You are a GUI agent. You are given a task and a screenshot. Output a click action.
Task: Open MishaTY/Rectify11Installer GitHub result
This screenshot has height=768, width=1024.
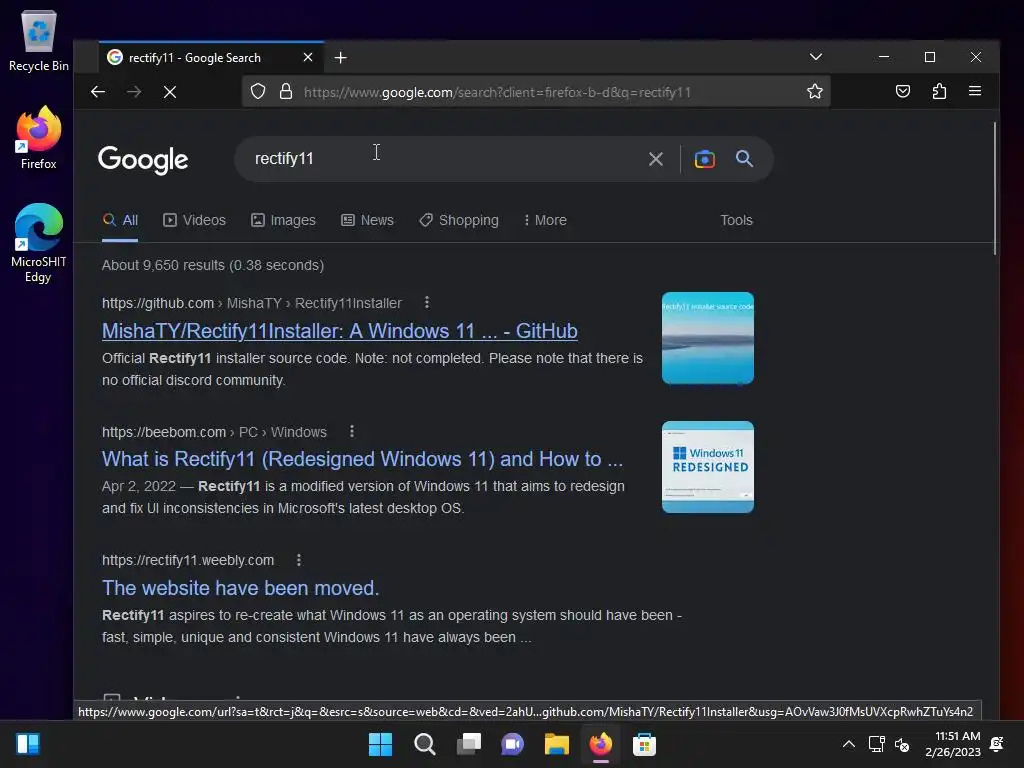tap(340, 331)
